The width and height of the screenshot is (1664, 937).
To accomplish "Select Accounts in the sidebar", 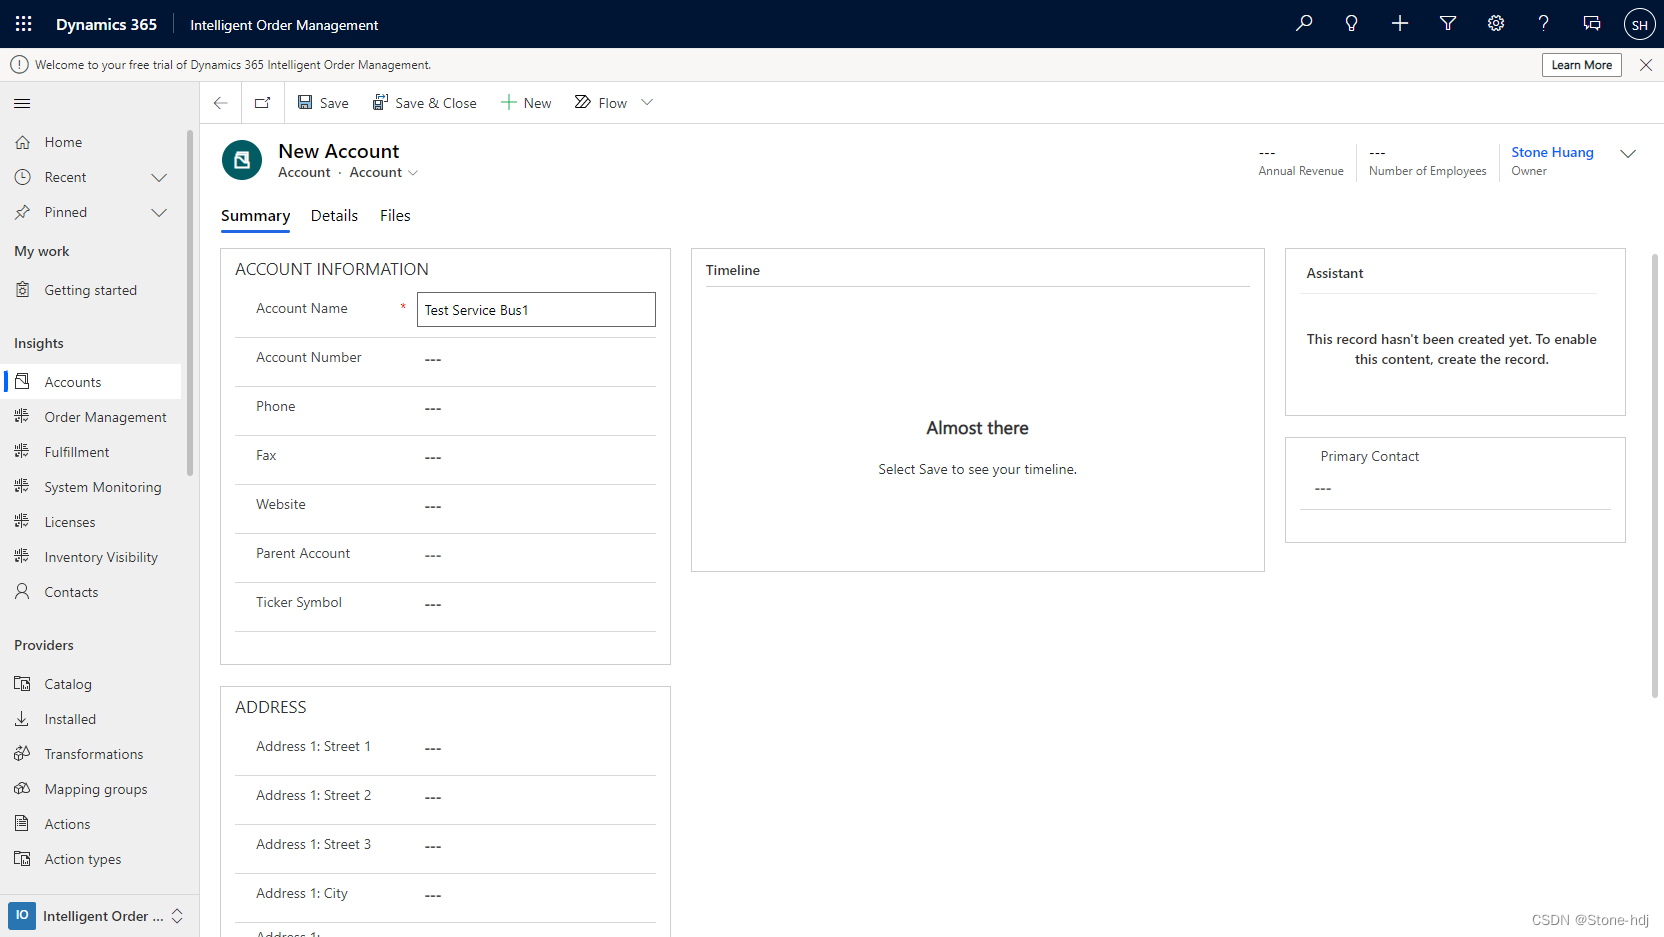I will (92, 382).
